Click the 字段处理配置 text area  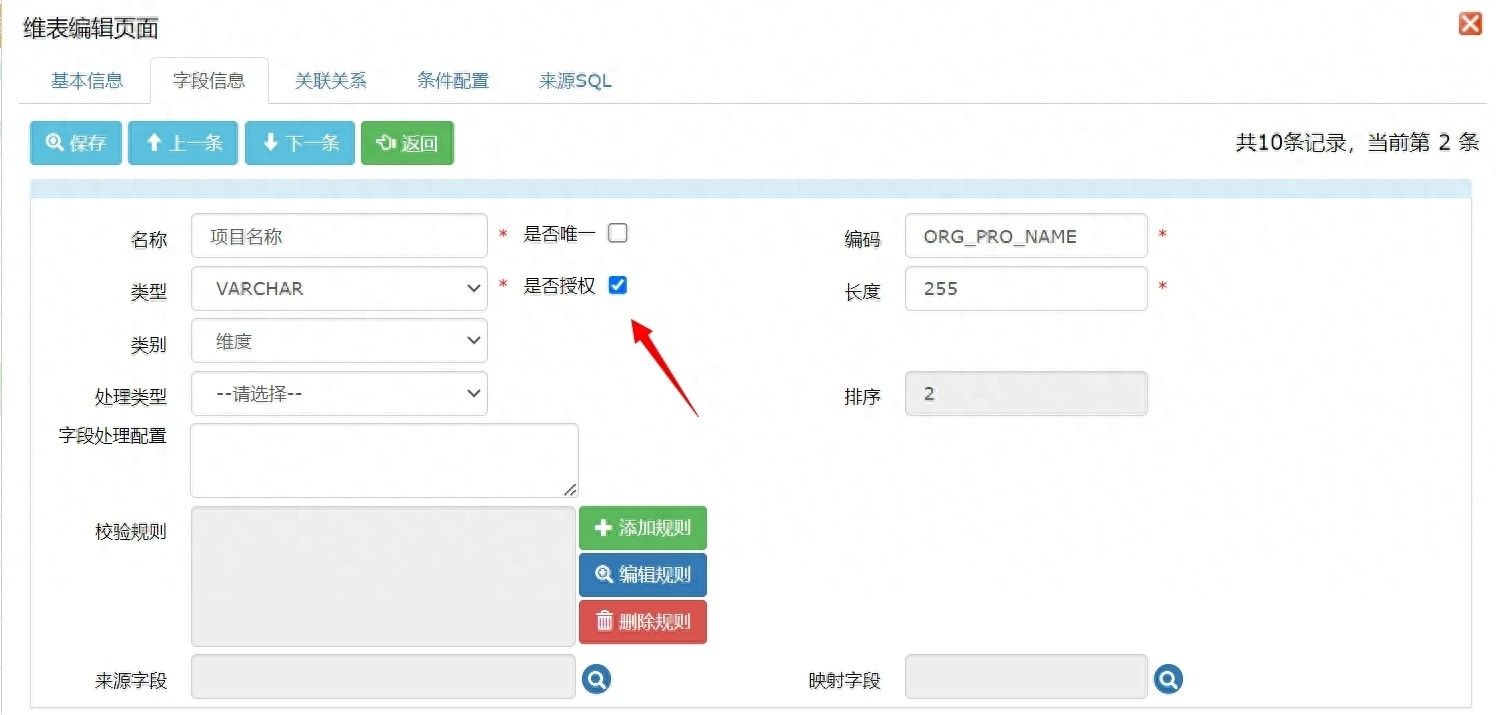384,460
